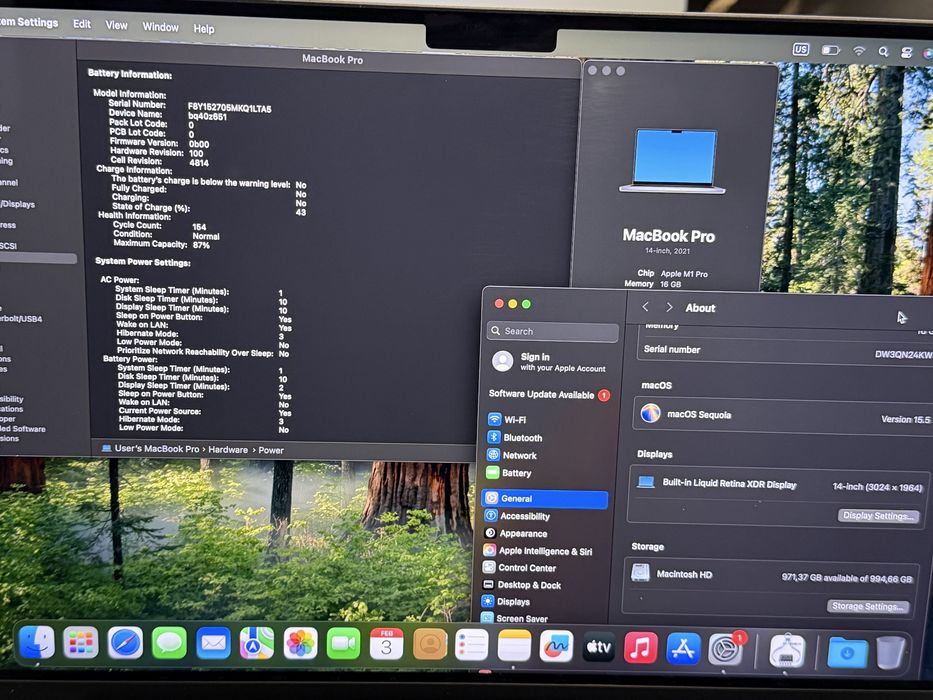The image size is (933, 700).
Task: Open Trash in the Dock
Action: pyautogui.click(x=891, y=654)
